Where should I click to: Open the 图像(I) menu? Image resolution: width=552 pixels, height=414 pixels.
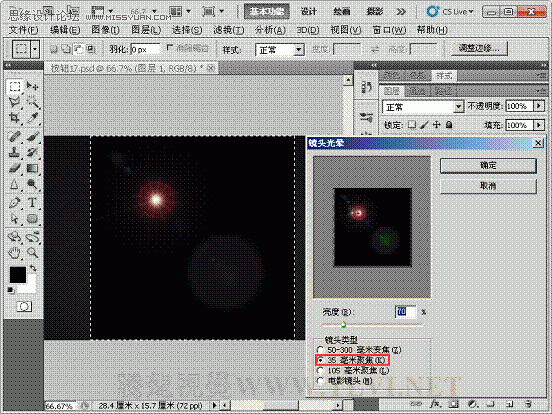coord(105,30)
